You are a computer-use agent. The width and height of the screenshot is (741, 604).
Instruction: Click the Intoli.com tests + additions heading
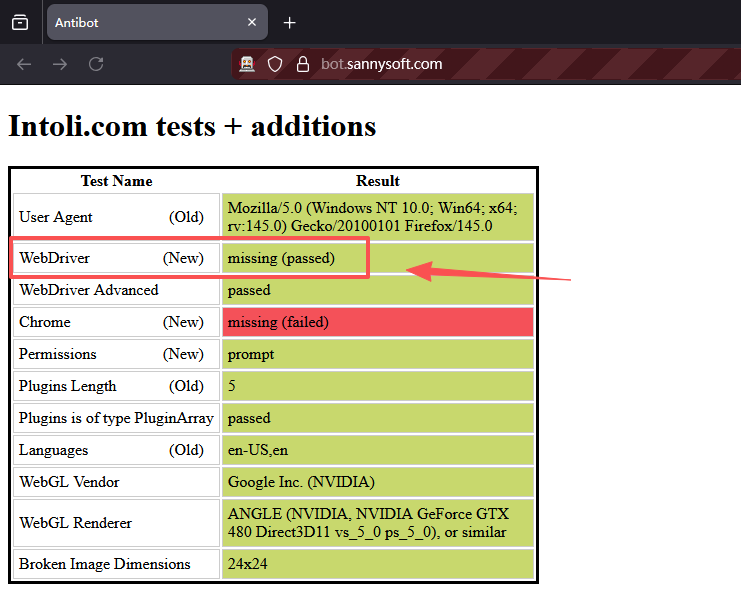[x=192, y=127]
